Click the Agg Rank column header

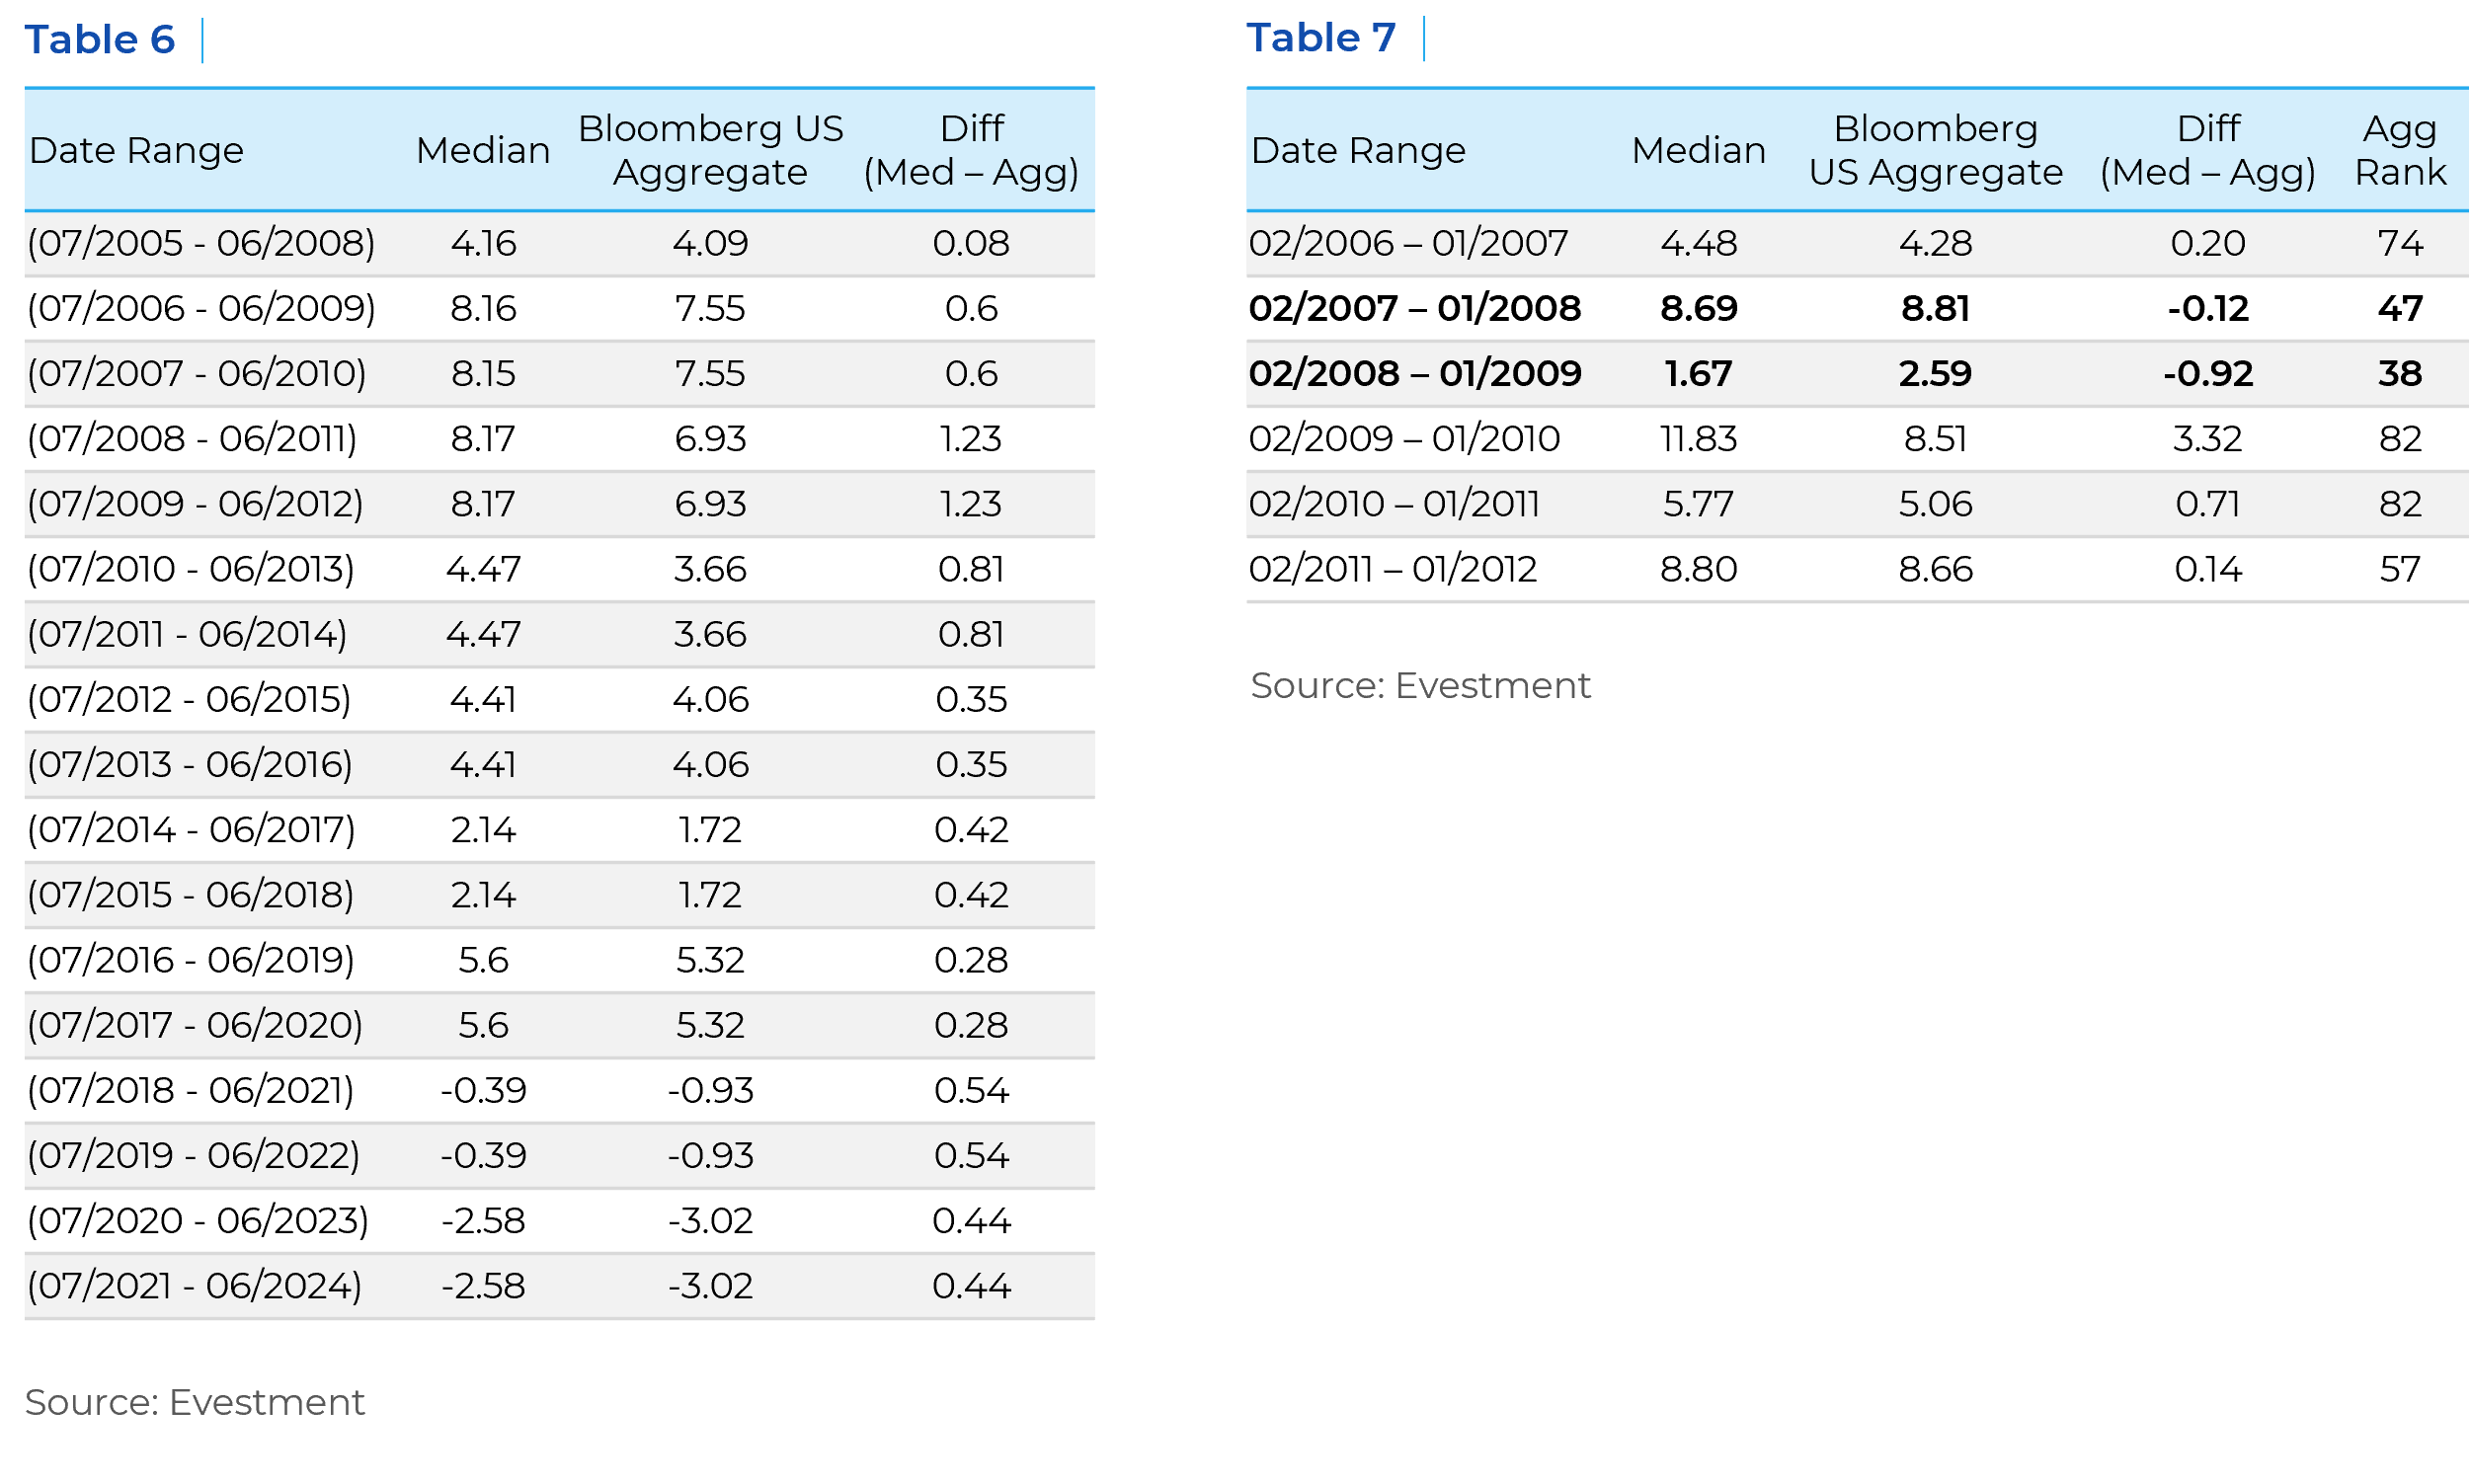[x=2399, y=150]
